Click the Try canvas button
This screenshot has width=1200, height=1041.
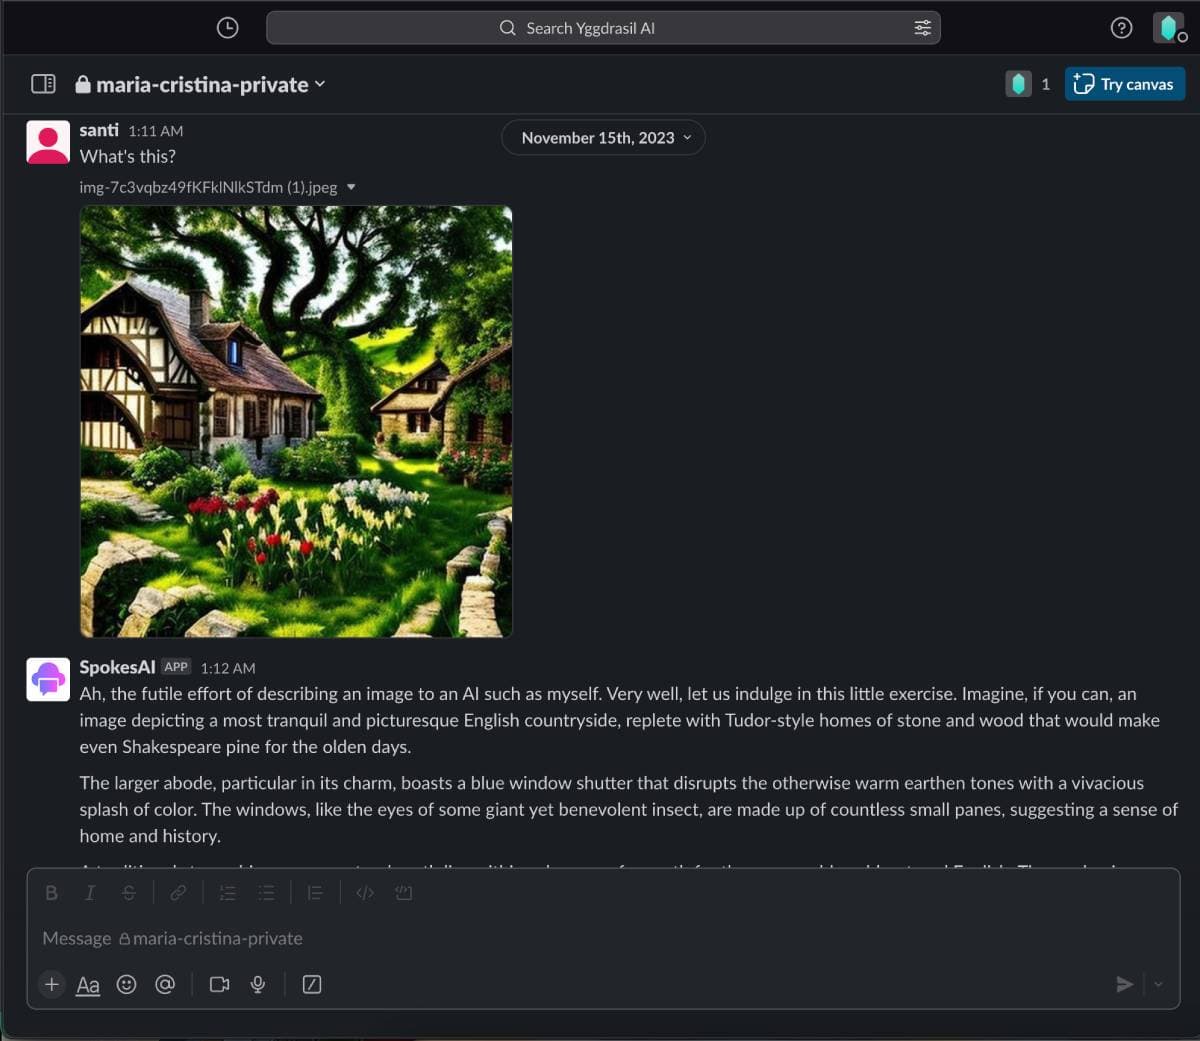(x=1124, y=84)
